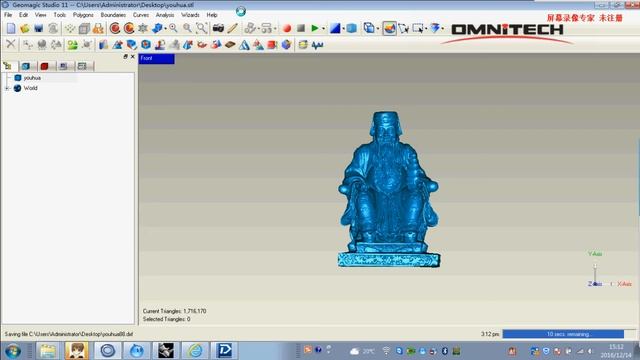Open the Wizards menu
The height and width of the screenshot is (360, 640).
(190, 15)
